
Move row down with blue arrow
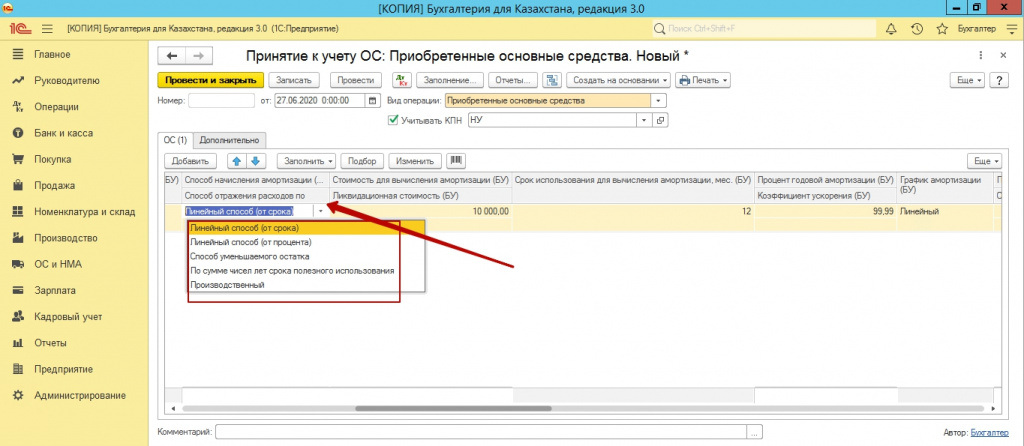pyautogui.click(x=255, y=161)
